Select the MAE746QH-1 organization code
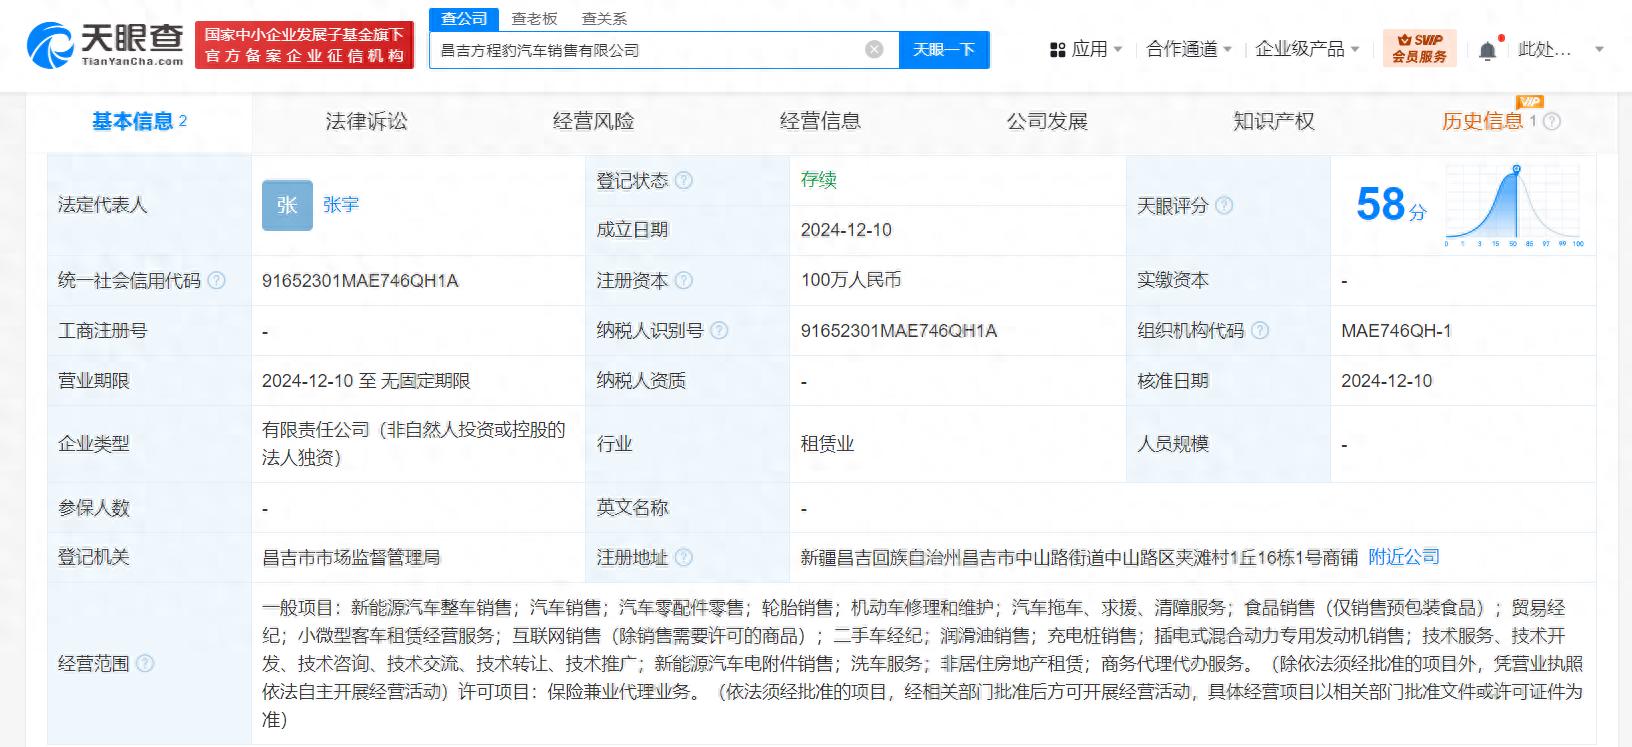The height and width of the screenshot is (747, 1632). point(1396,331)
